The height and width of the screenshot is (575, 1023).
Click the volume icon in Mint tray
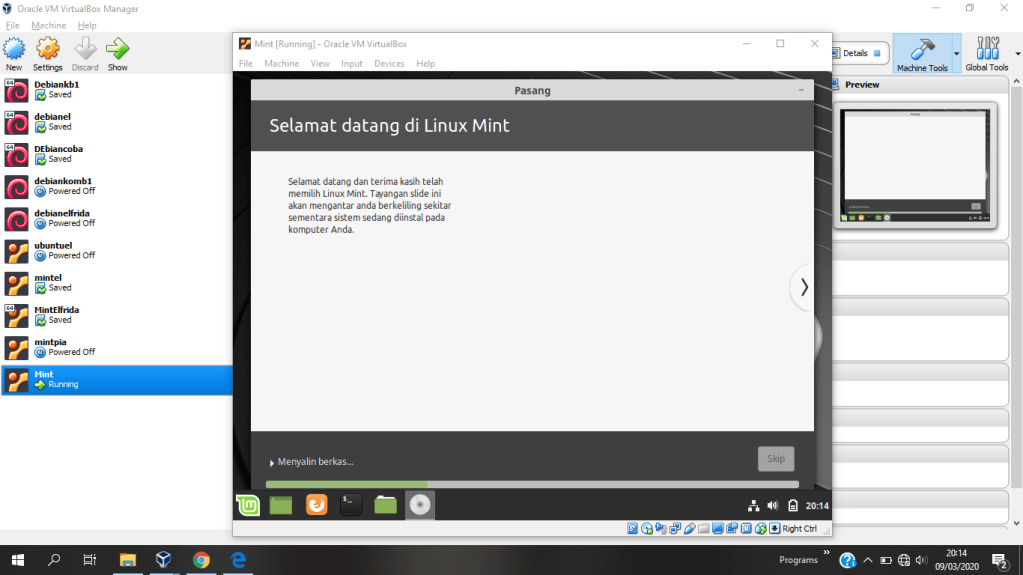[x=772, y=506]
